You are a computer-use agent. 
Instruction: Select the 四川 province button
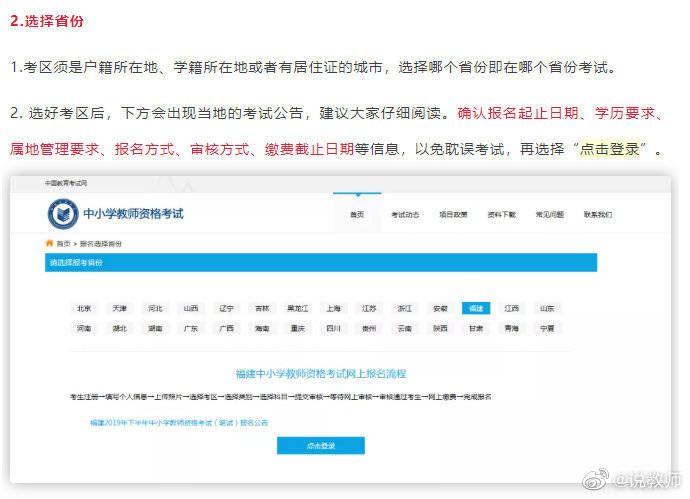(334, 328)
